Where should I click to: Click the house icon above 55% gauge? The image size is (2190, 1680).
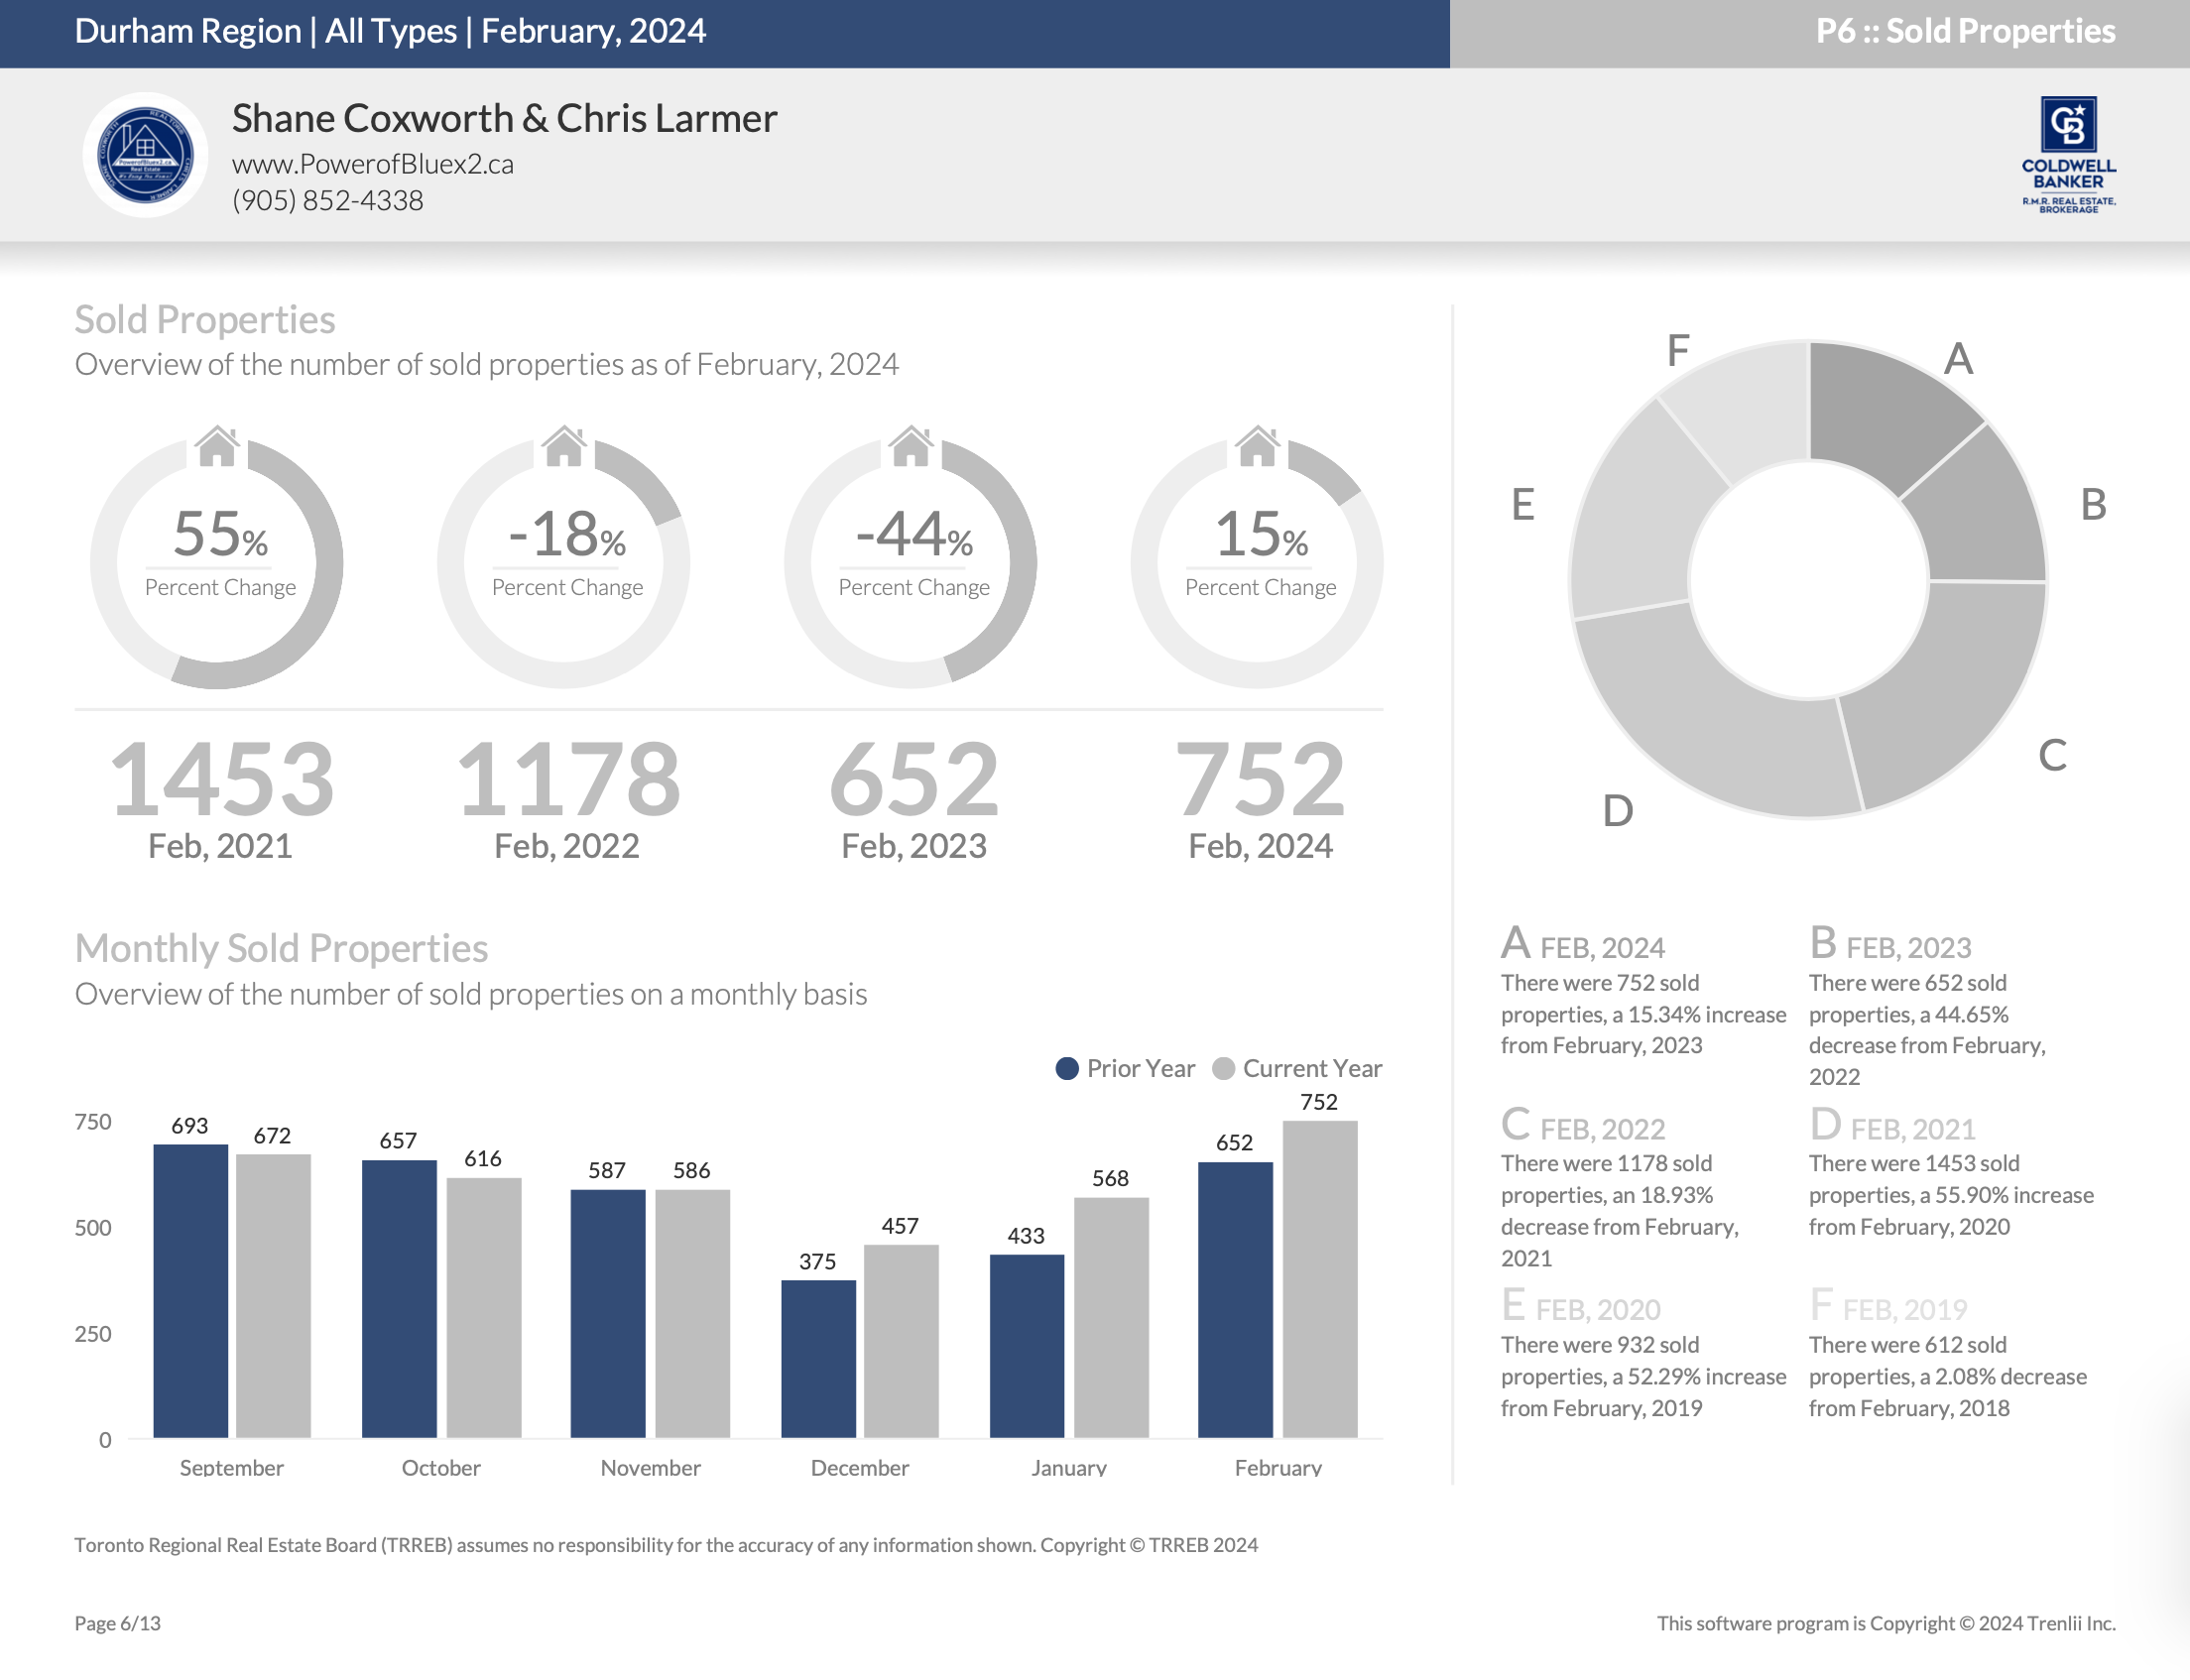click(x=217, y=446)
